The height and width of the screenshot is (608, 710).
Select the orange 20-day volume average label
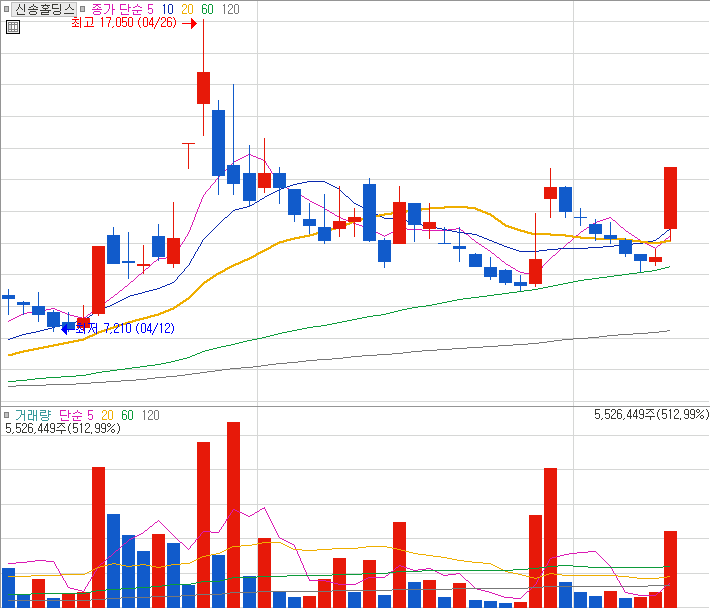(x=107, y=415)
